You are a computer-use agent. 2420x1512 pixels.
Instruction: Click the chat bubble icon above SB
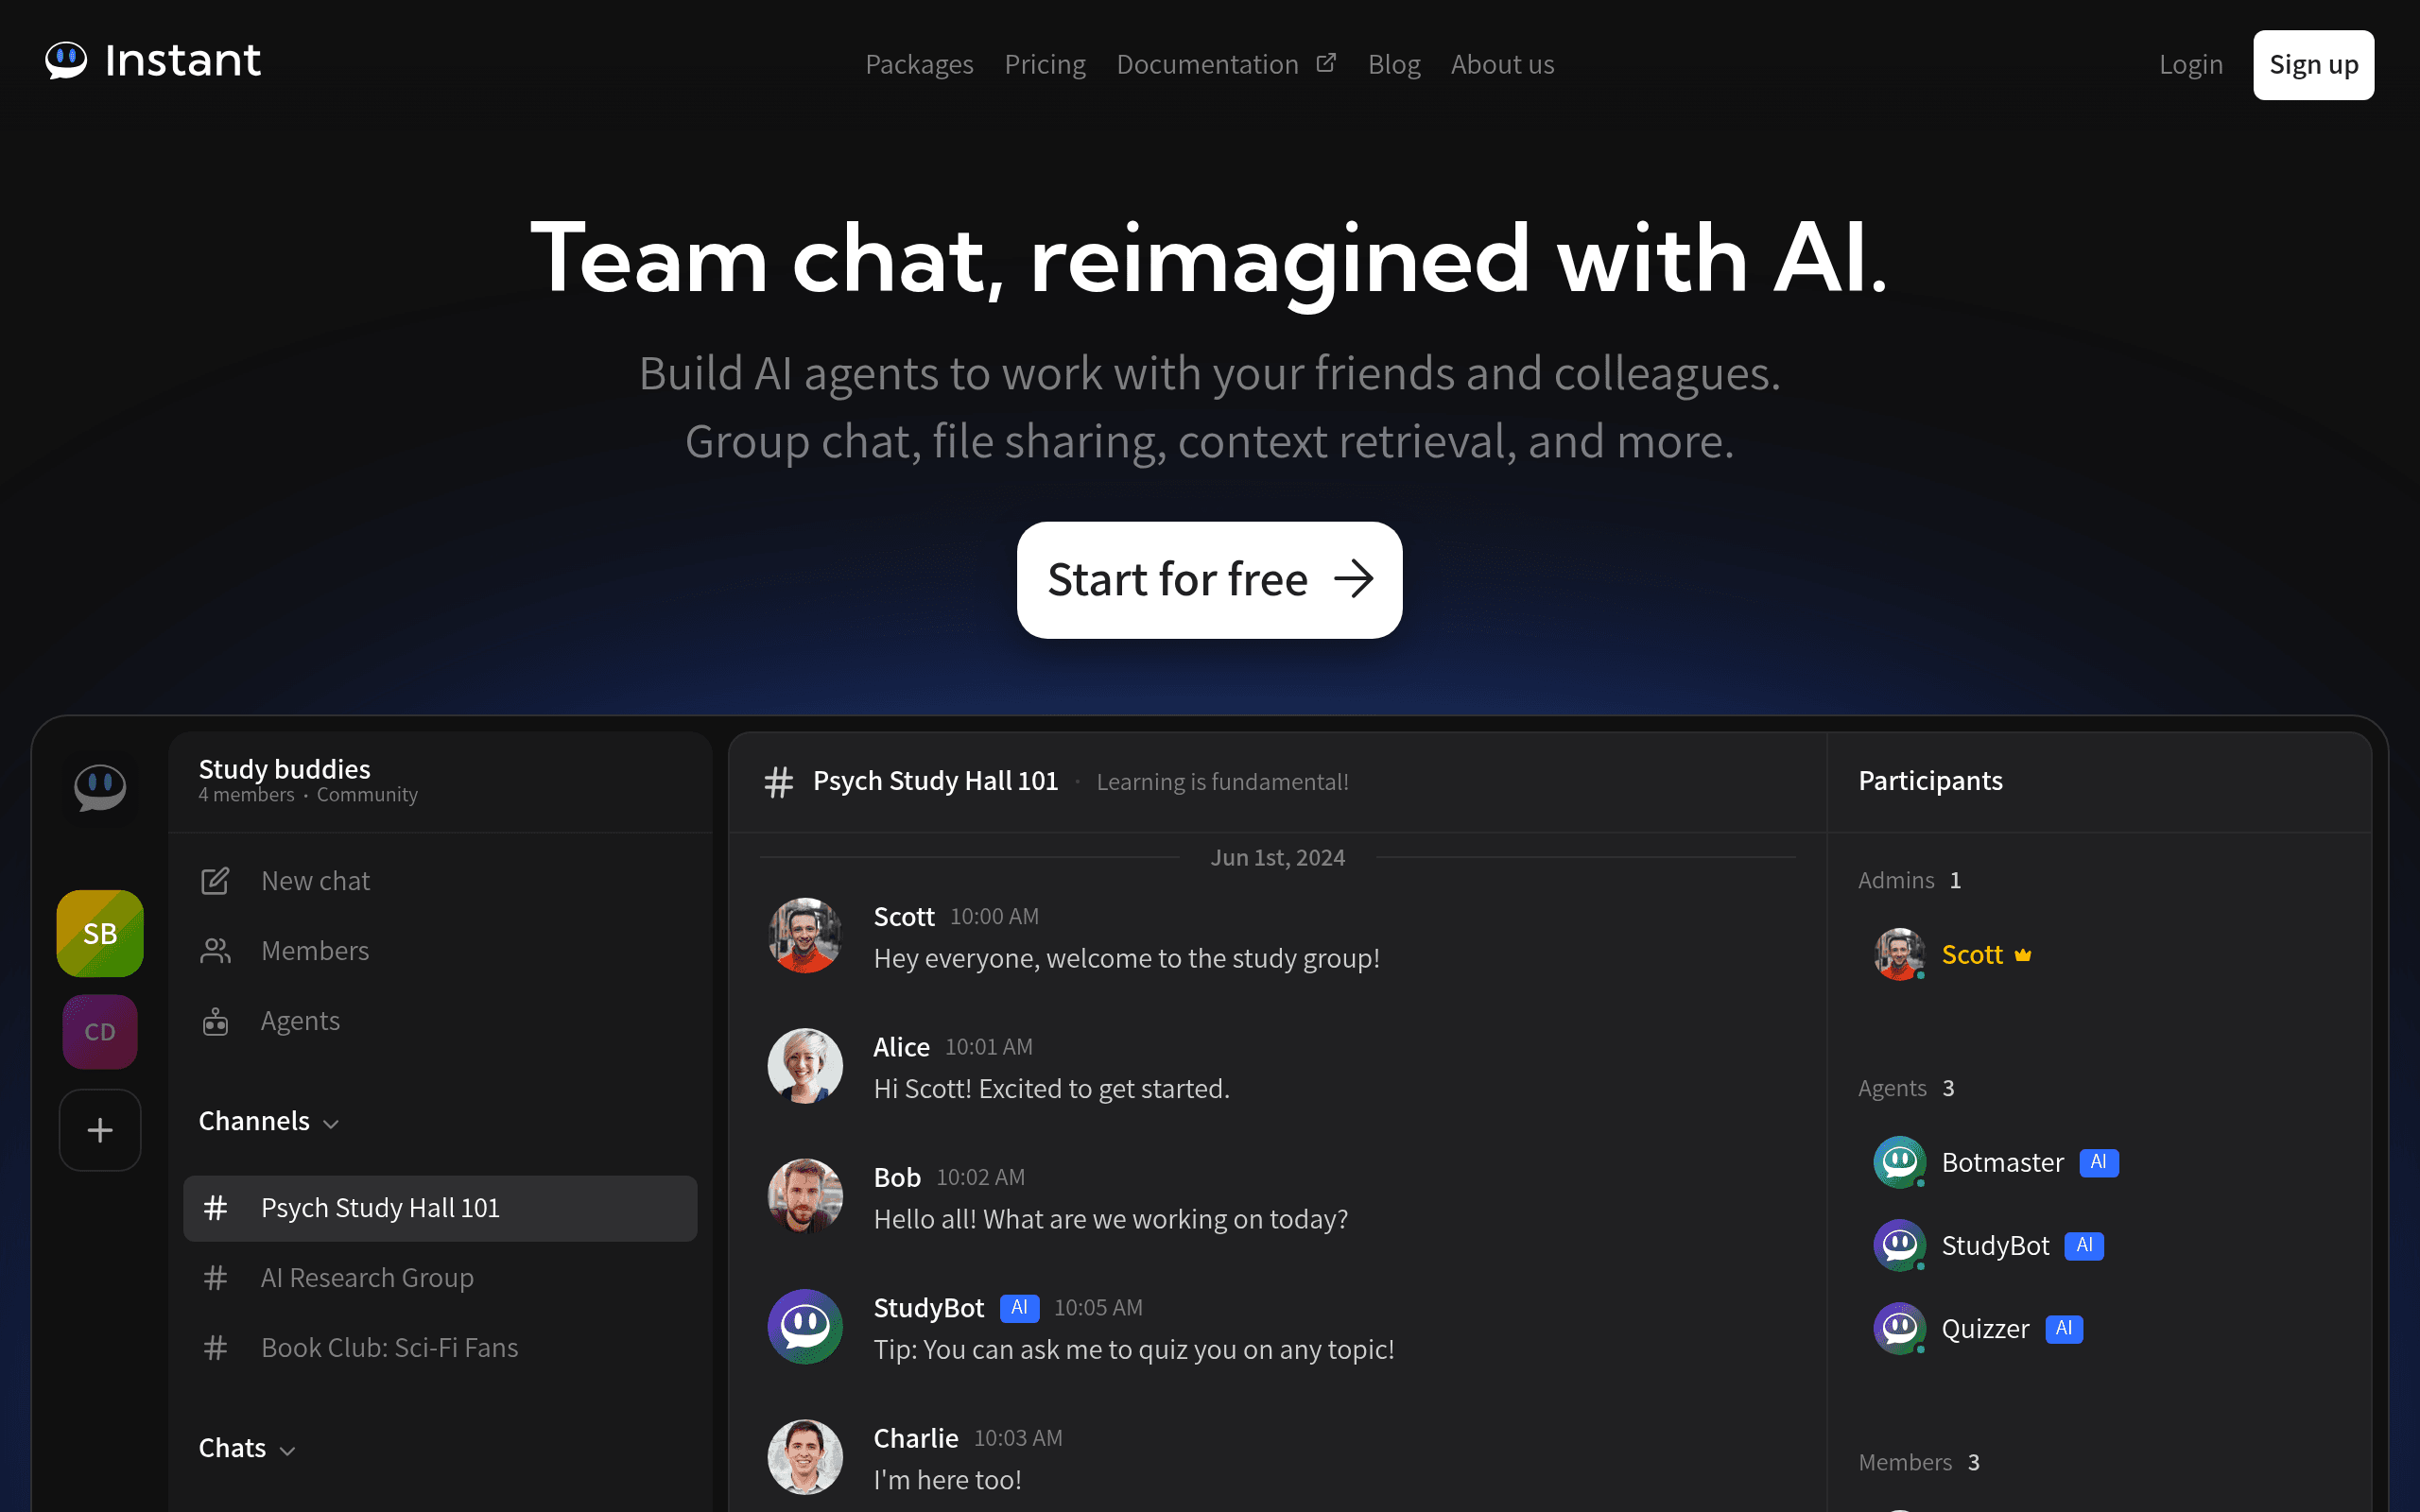coord(100,788)
